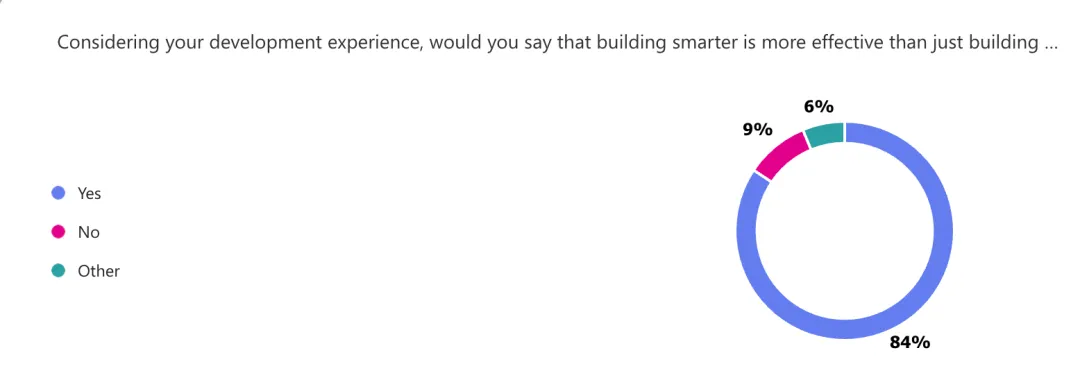Select the Yes legend label

(x=90, y=193)
